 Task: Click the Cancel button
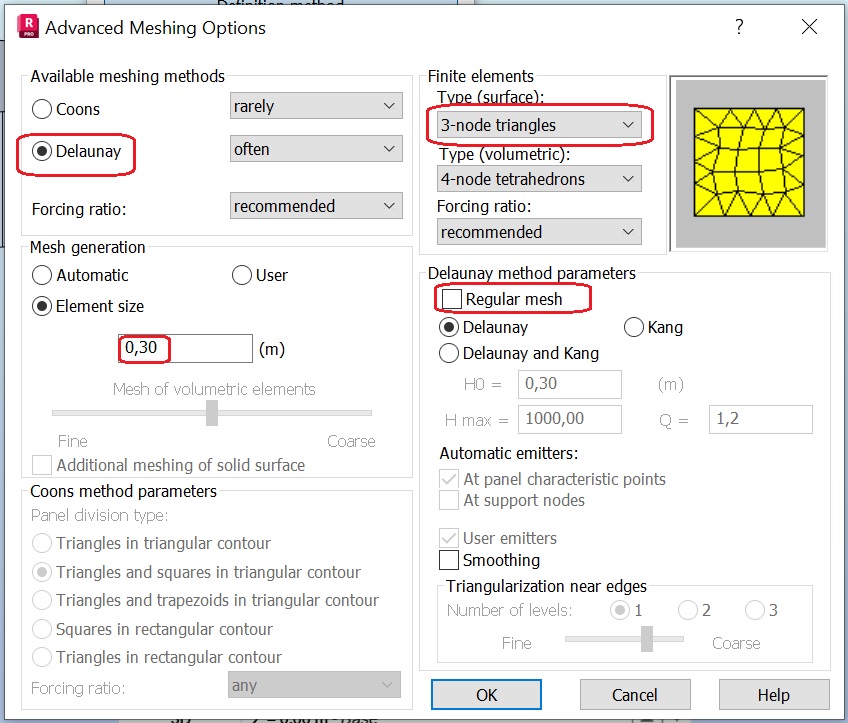coord(635,695)
